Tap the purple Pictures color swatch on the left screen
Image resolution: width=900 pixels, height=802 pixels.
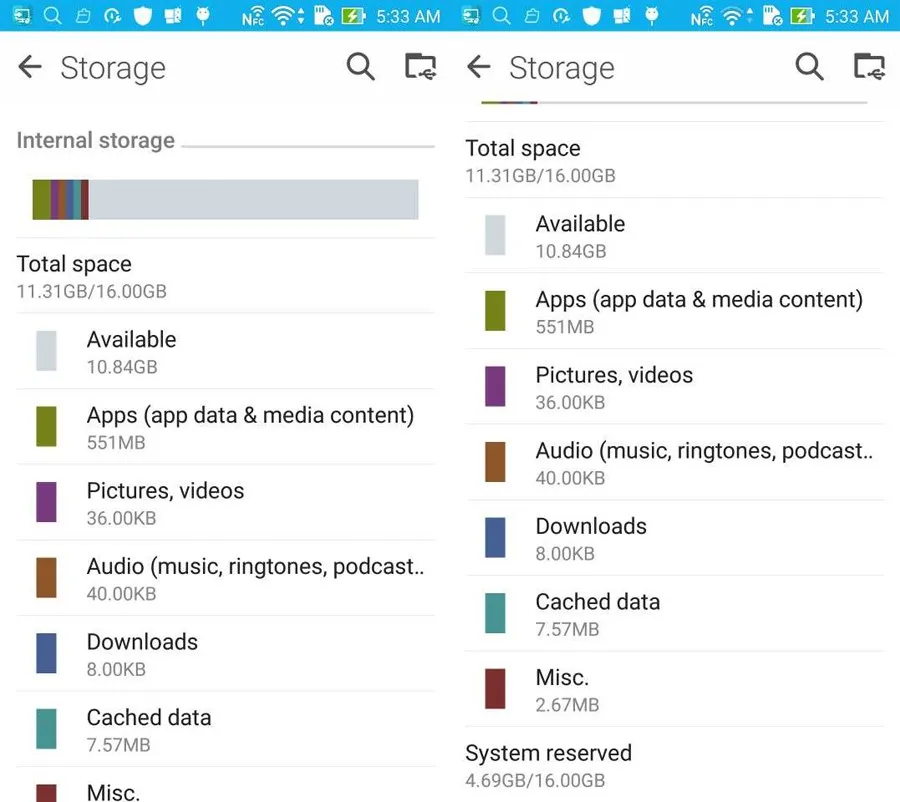(46, 502)
